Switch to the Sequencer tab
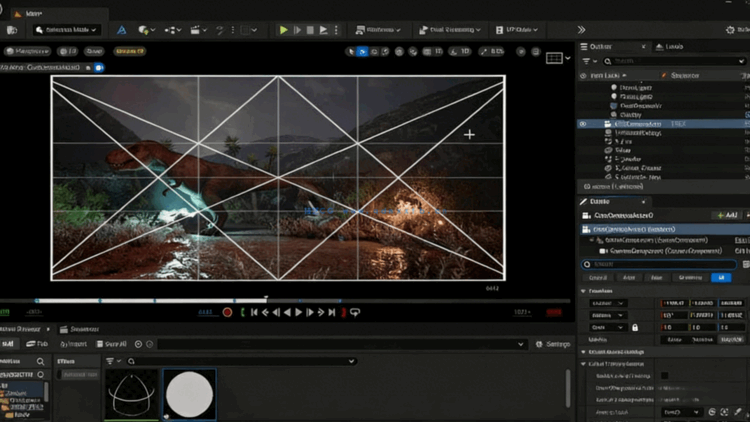The image size is (750, 422). tap(79, 329)
